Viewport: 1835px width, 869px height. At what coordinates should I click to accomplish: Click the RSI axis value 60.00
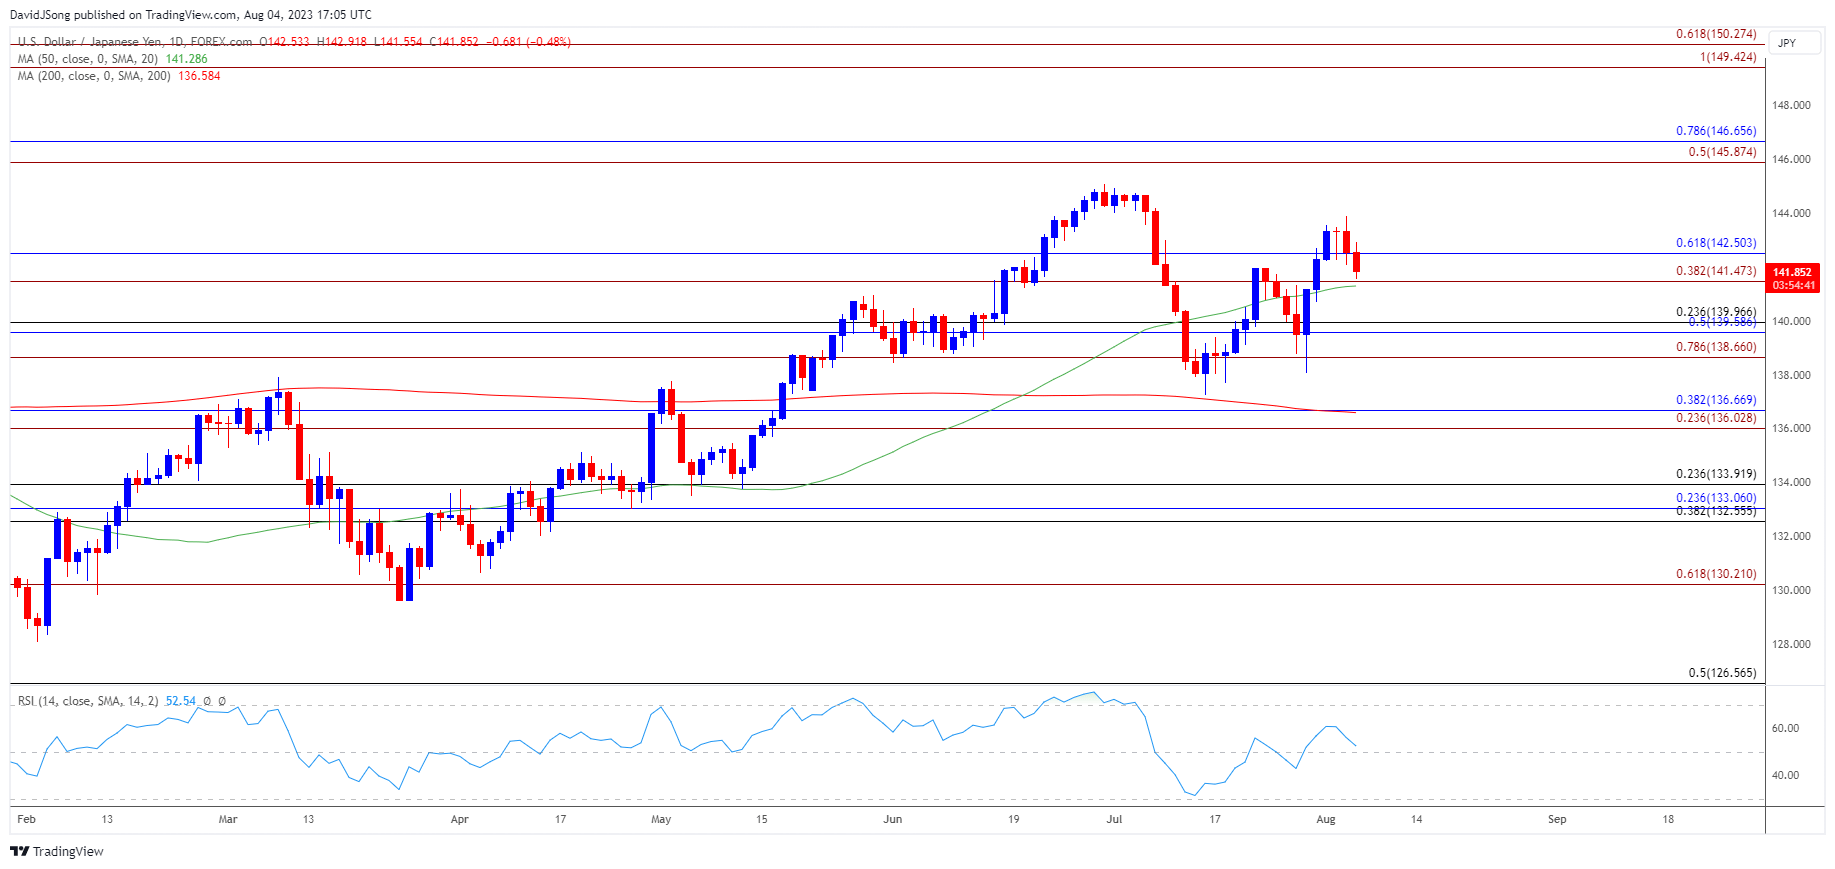pos(1785,728)
